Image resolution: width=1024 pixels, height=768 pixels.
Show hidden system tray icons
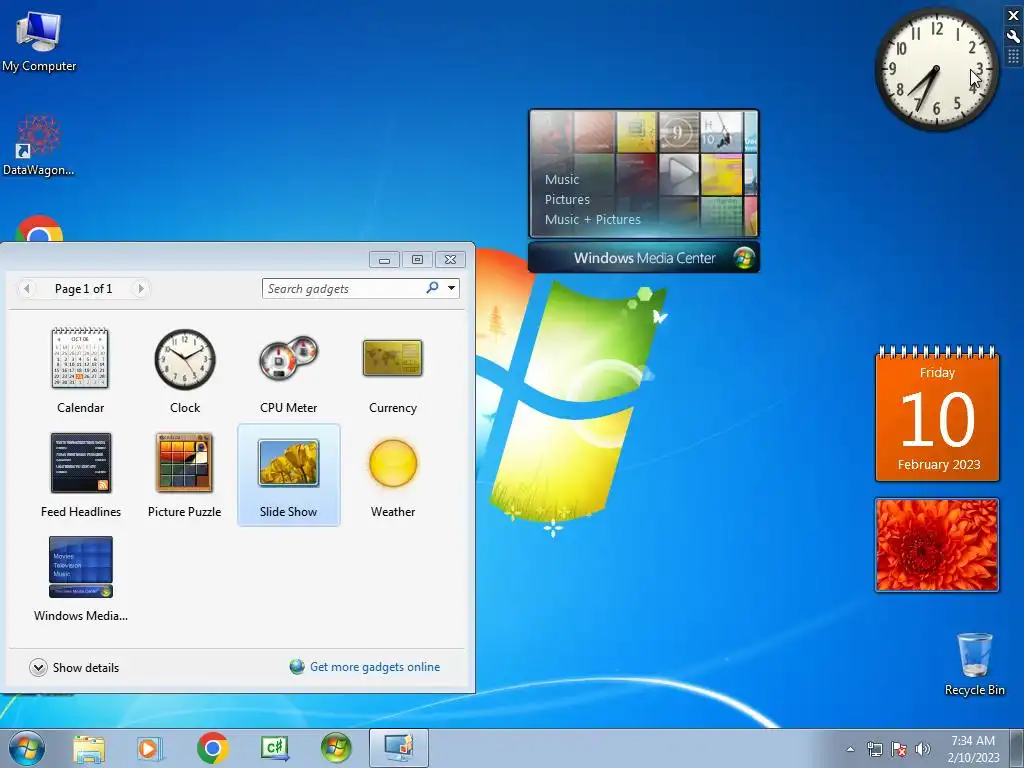point(850,749)
